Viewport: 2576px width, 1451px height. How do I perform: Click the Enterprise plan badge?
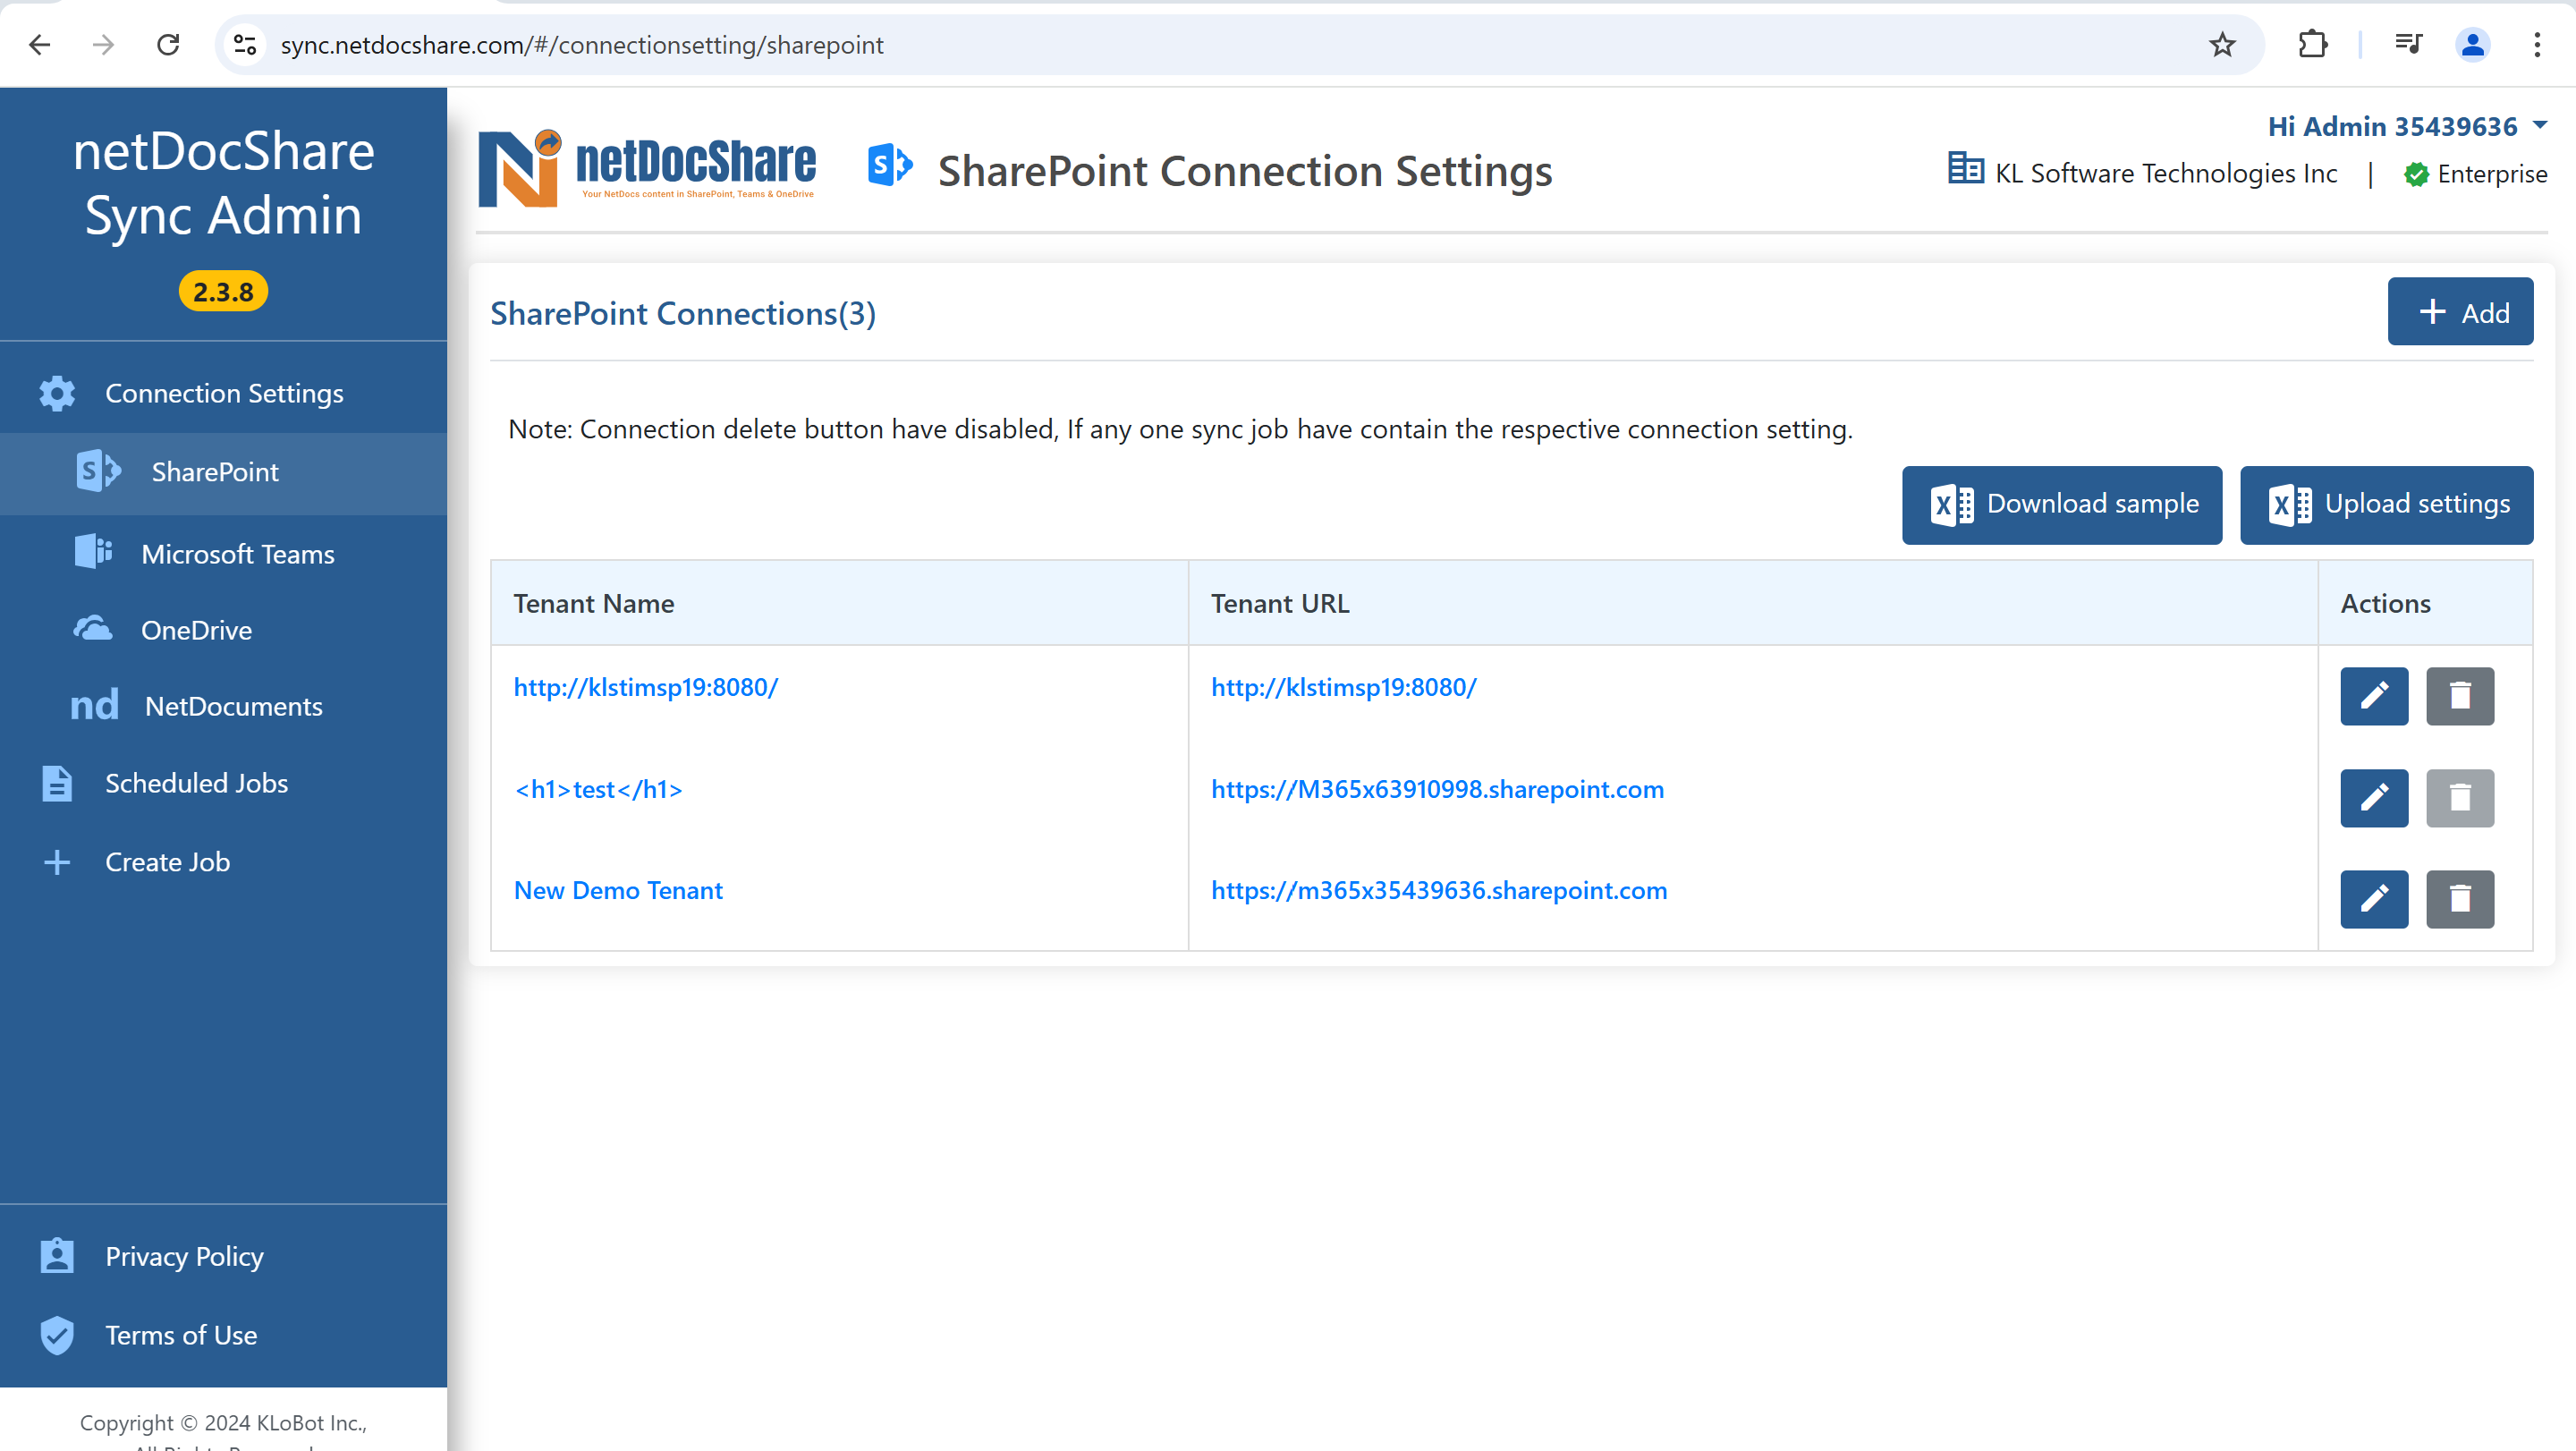[2476, 174]
